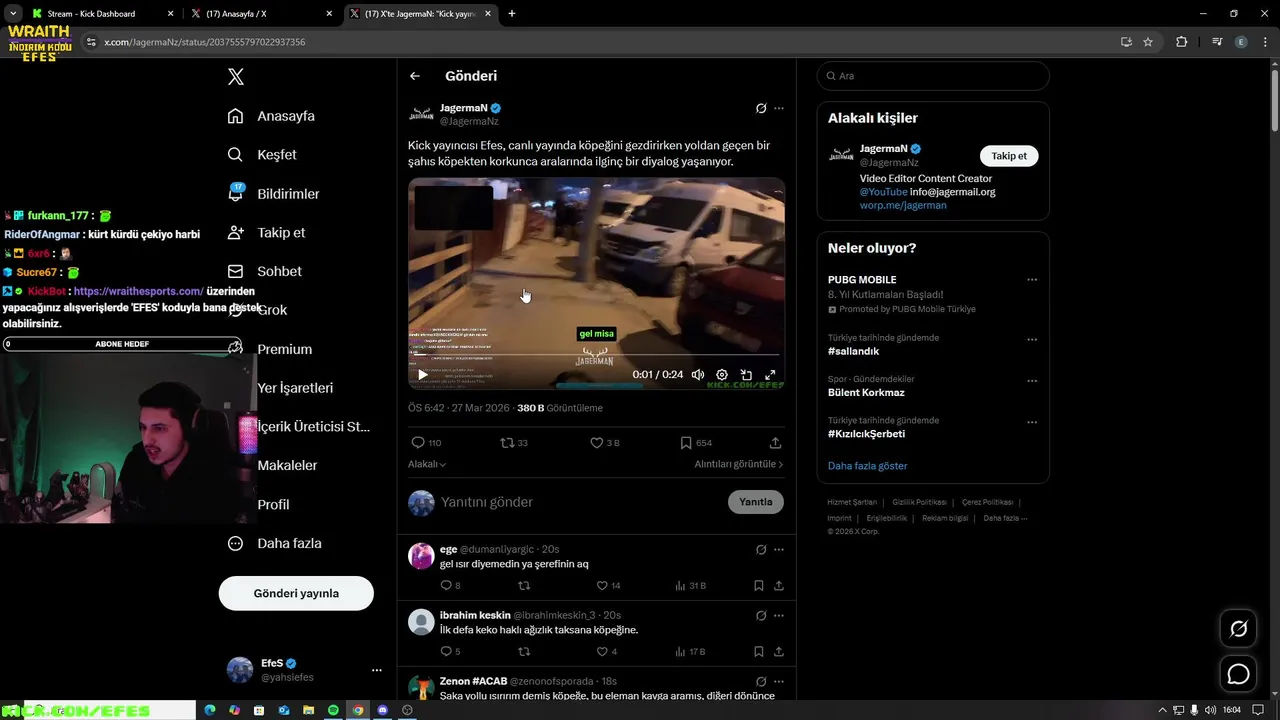Click the taskbar volume icon
Screen dimensions: 1280x720
pyautogui.click(x=1211, y=710)
